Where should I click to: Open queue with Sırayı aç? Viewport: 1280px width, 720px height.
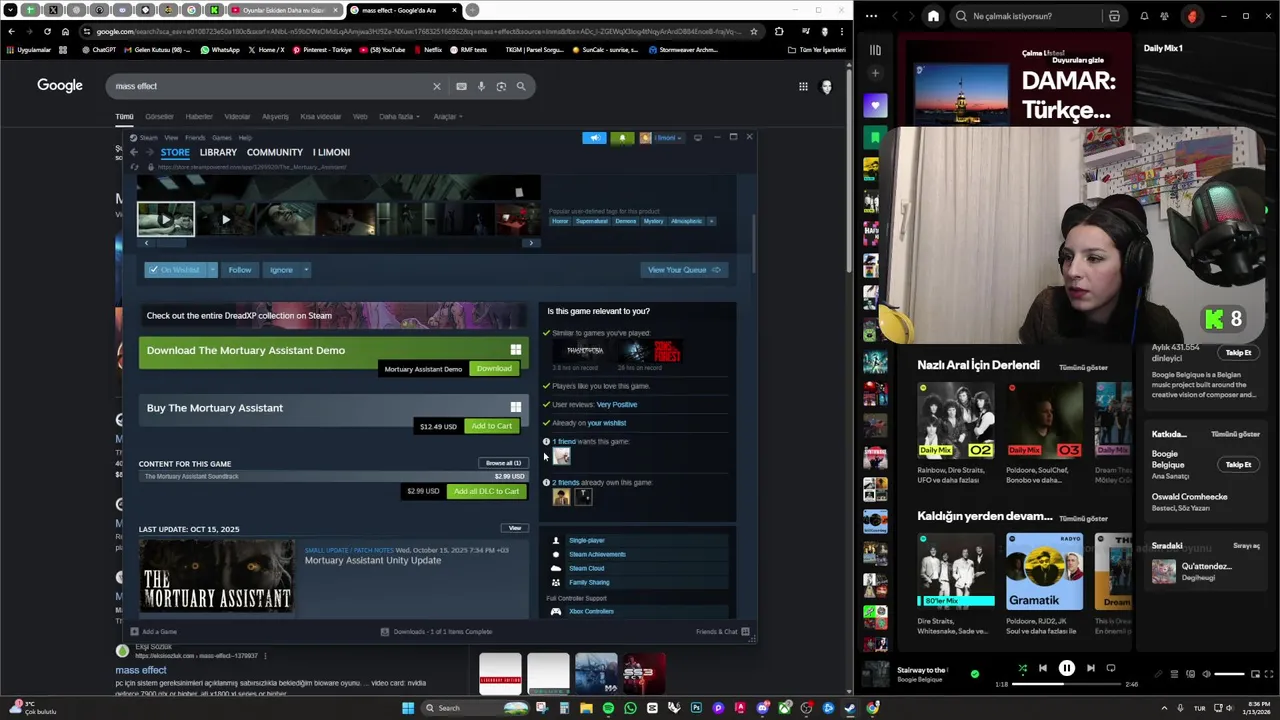[x=1246, y=546]
